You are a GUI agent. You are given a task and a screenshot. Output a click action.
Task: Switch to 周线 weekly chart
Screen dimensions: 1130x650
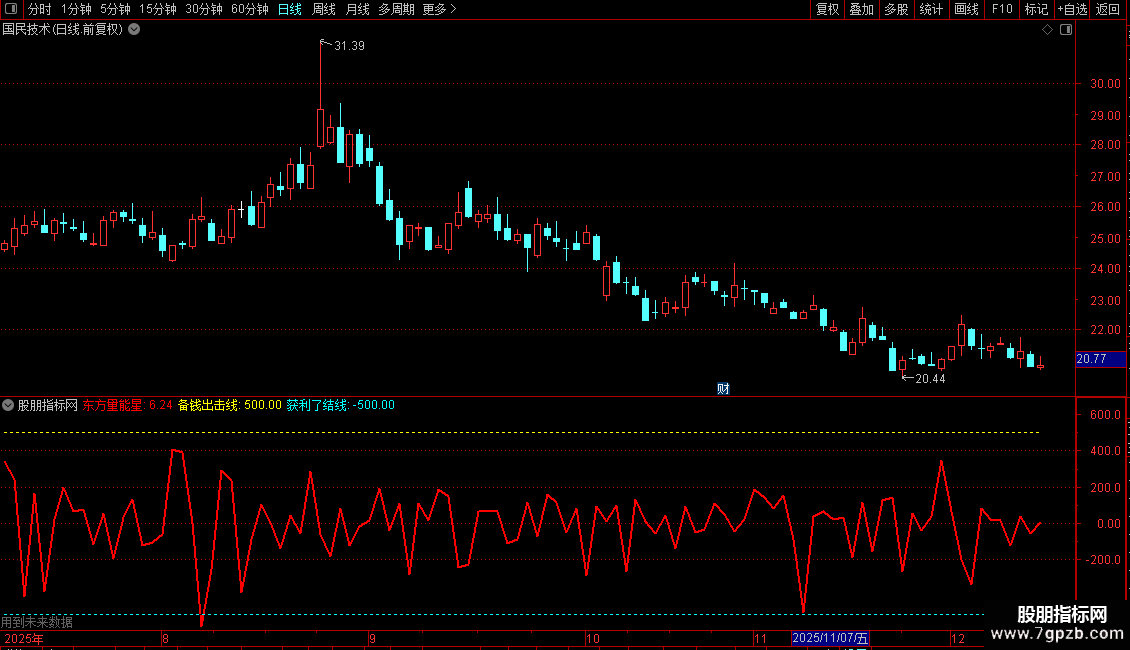click(x=324, y=9)
